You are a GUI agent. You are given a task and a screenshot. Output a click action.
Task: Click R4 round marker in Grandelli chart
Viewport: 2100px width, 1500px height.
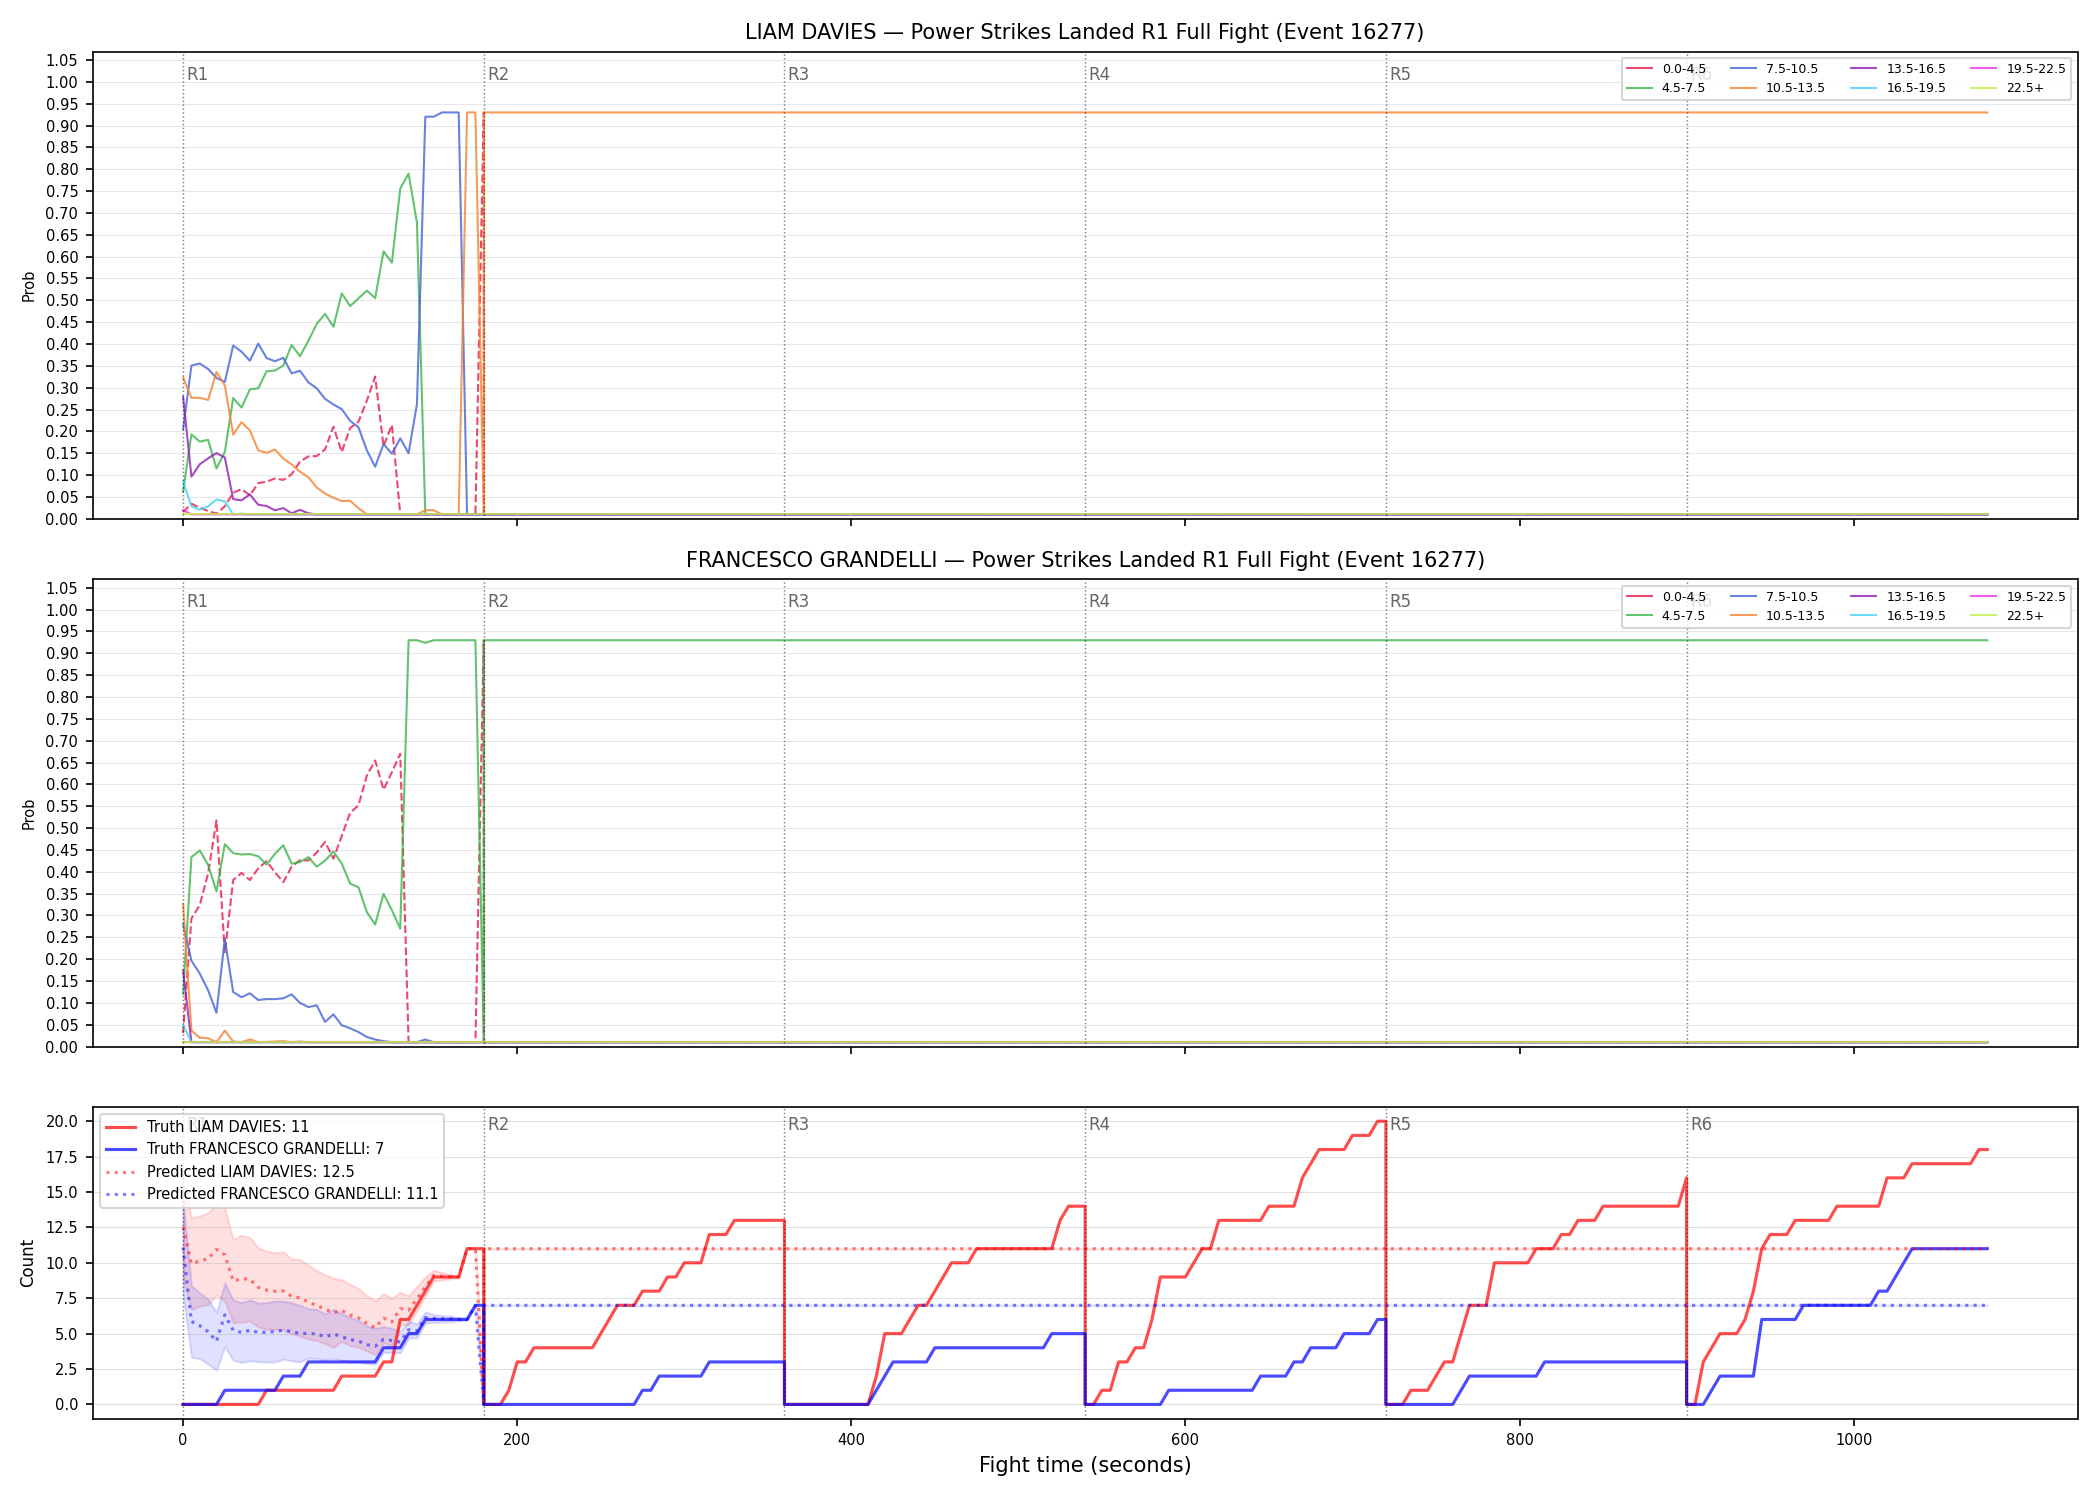pyautogui.click(x=1099, y=601)
